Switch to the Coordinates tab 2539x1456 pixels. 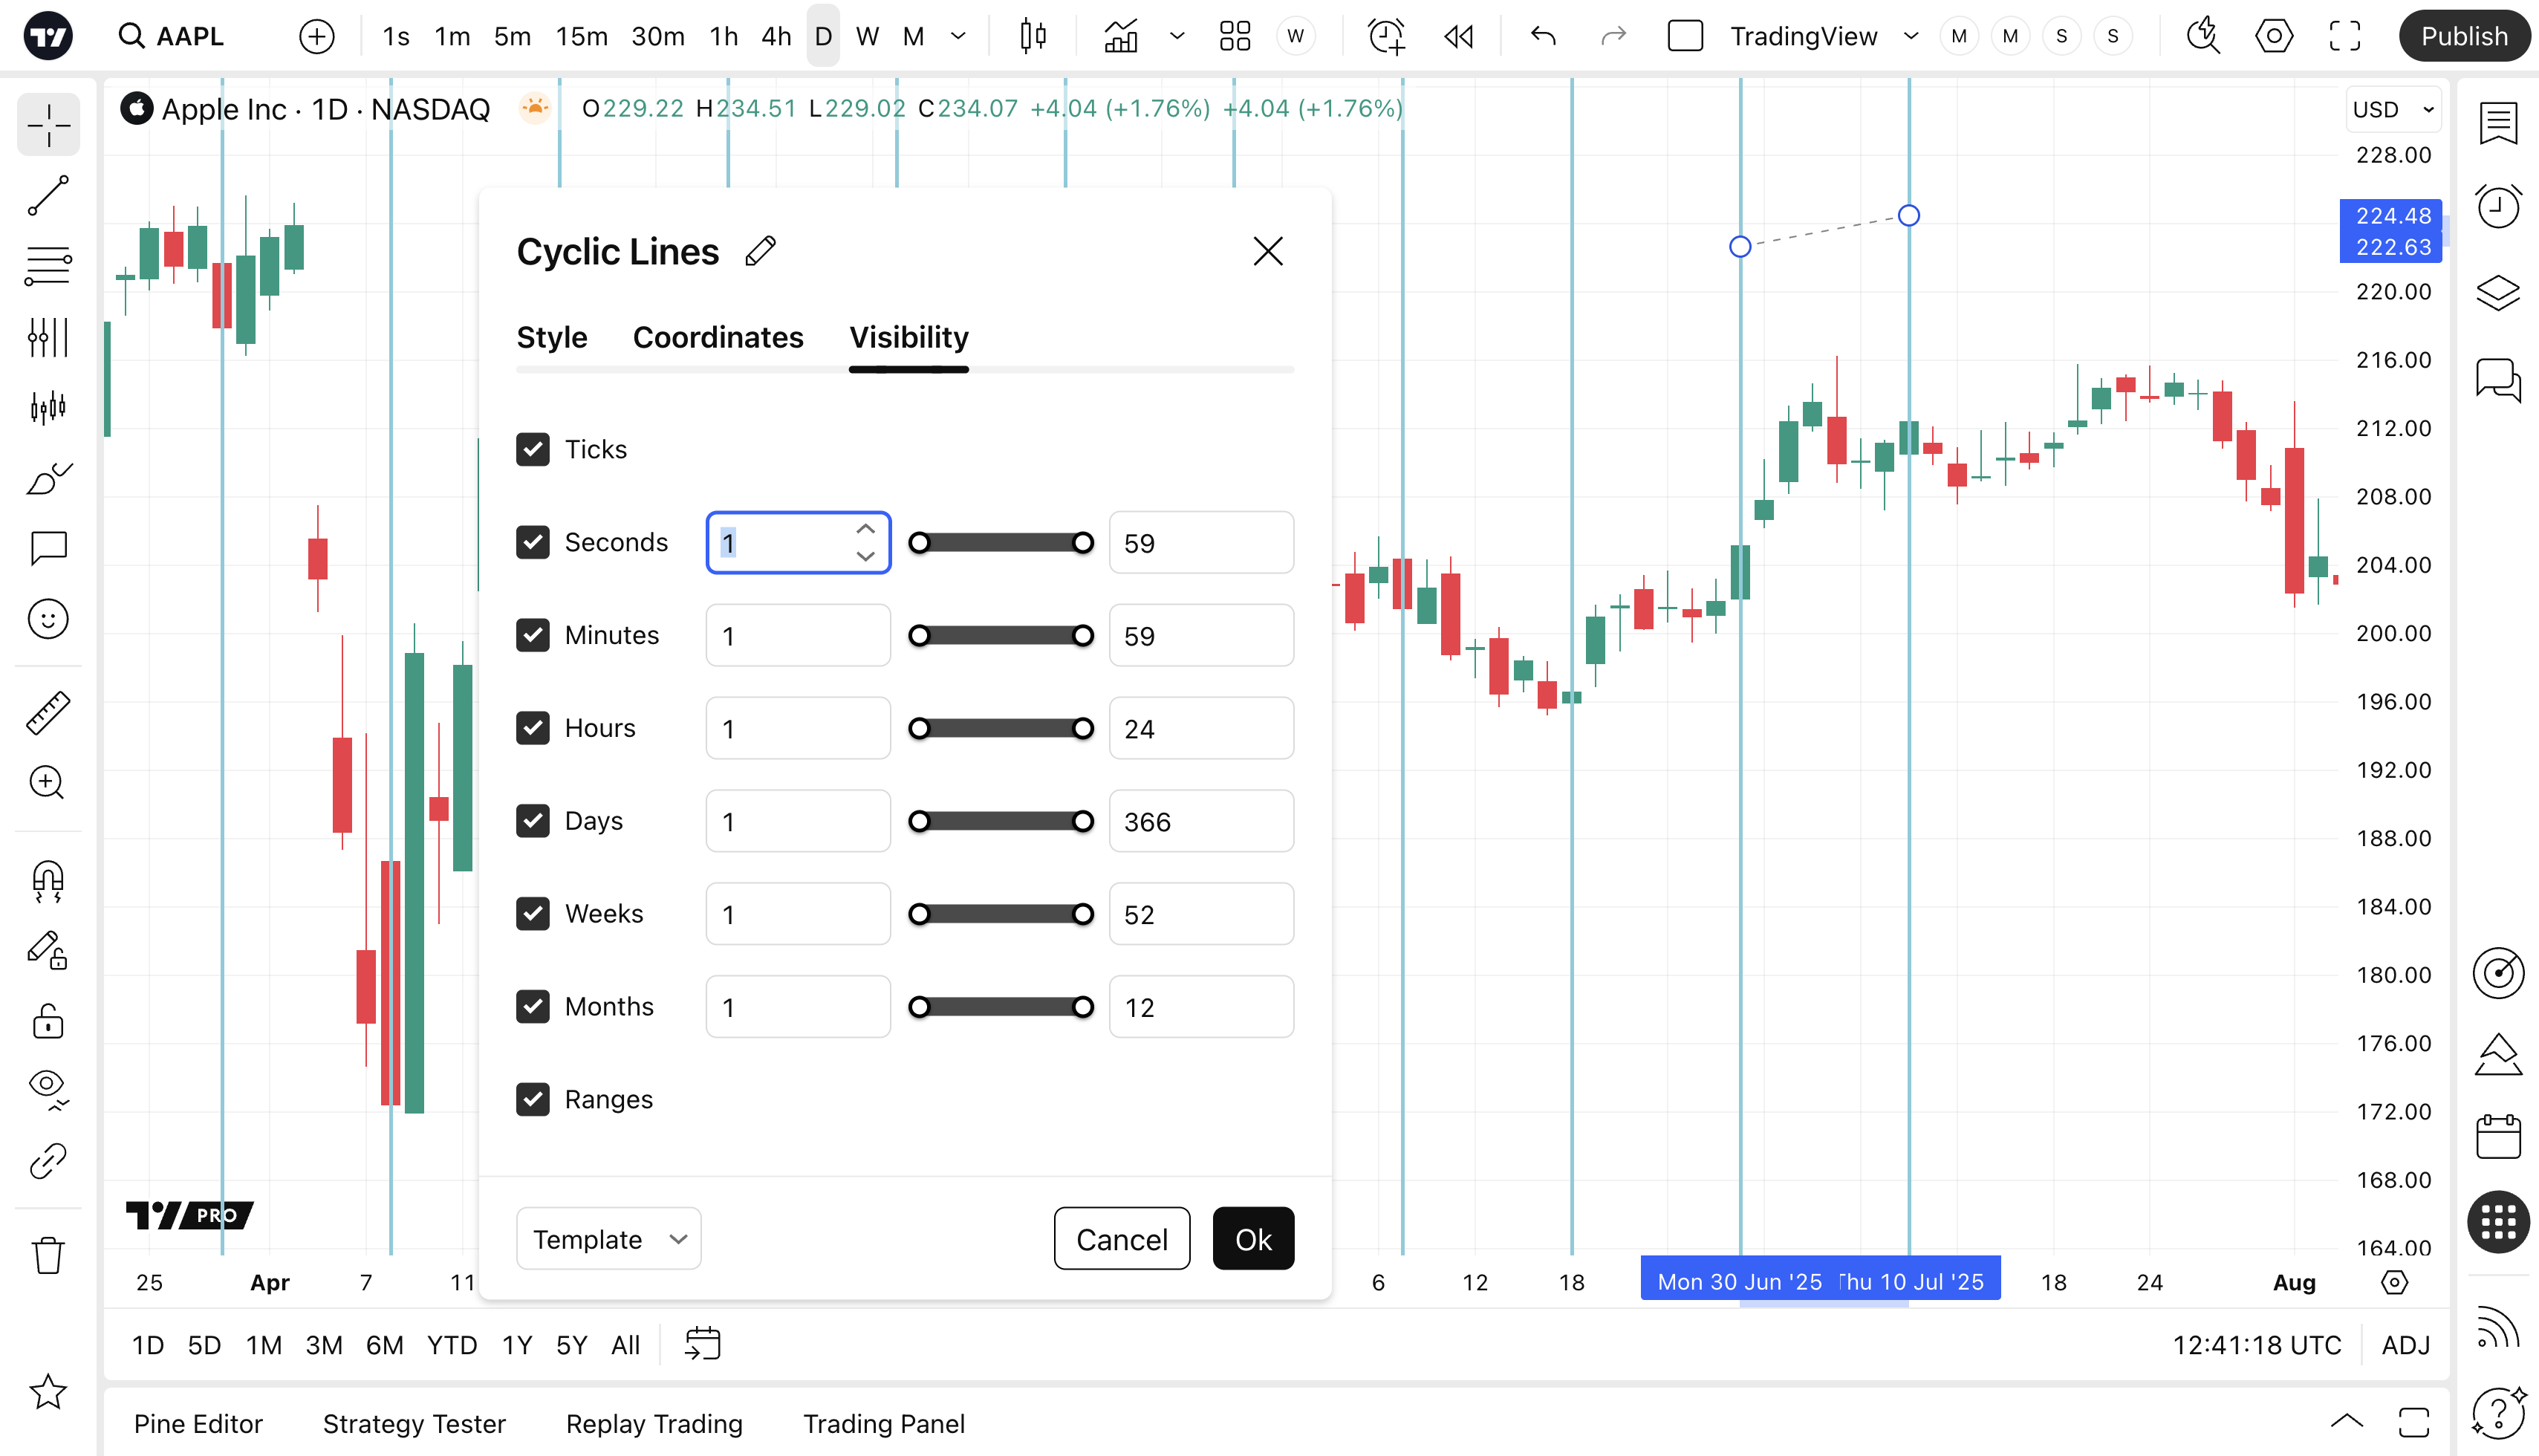point(718,338)
